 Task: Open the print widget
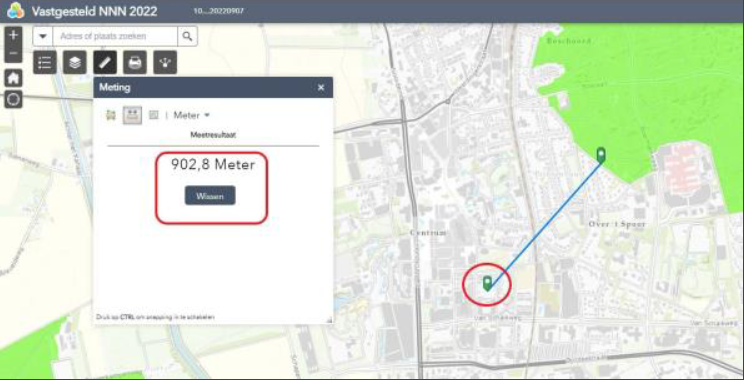pos(135,63)
